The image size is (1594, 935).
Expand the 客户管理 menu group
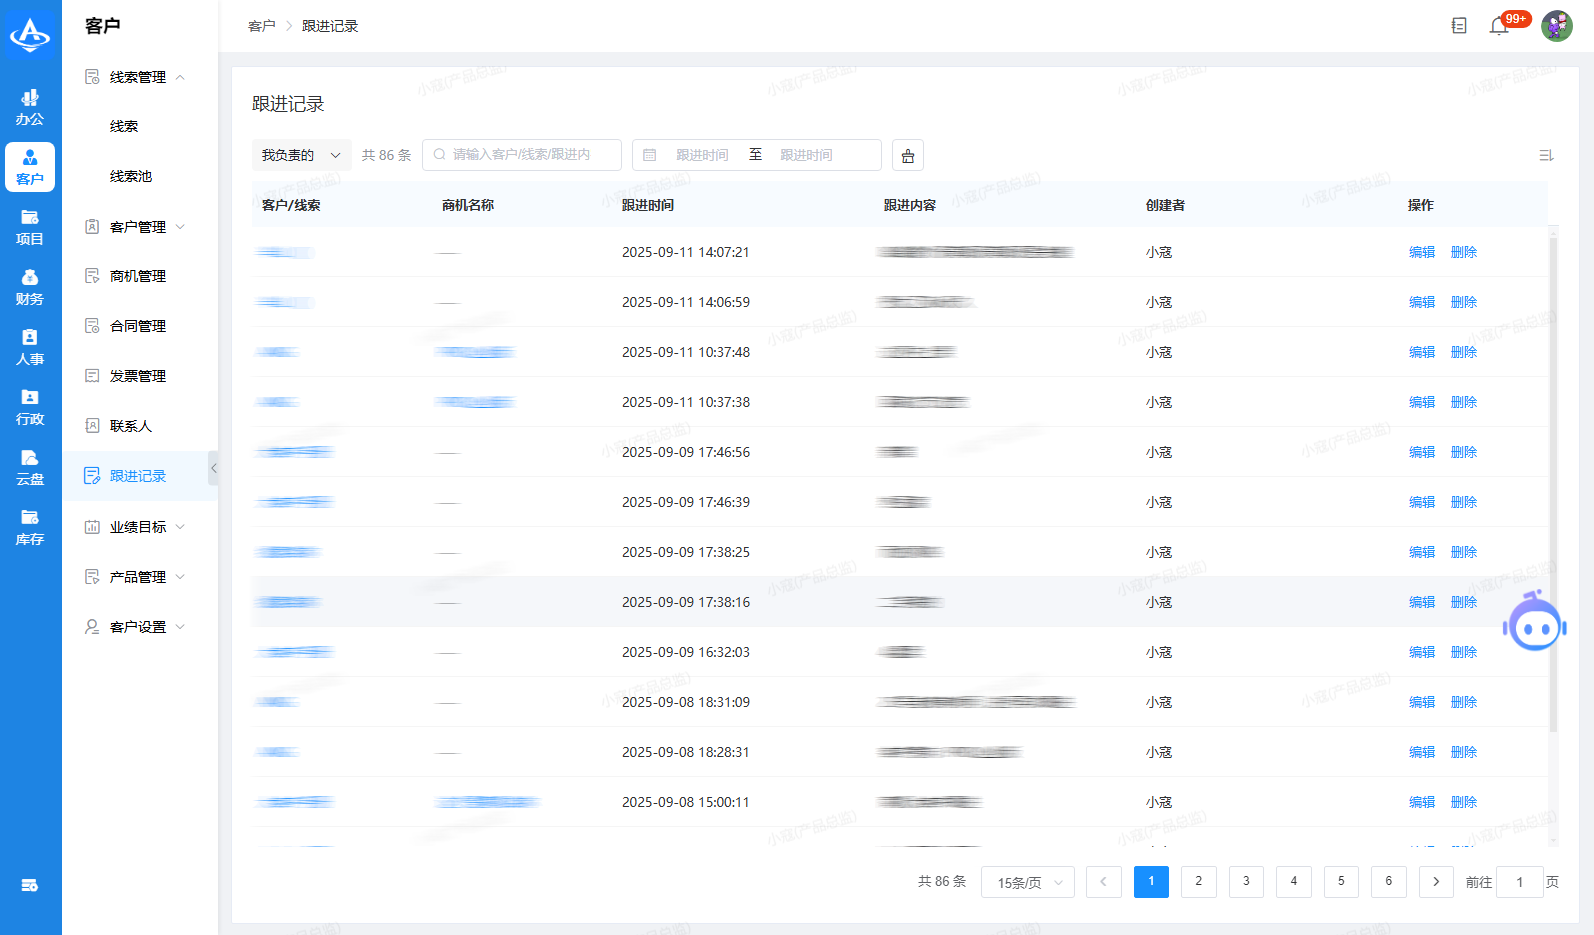pyautogui.click(x=138, y=227)
